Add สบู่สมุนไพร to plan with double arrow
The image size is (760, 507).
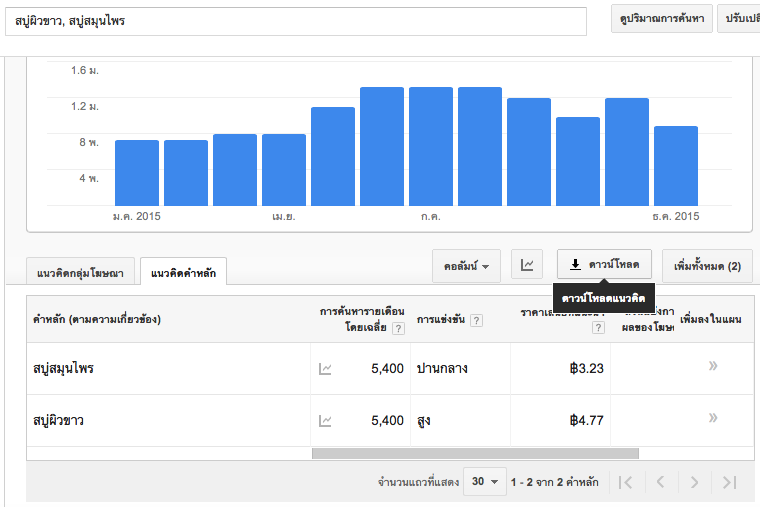pos(713,366)
